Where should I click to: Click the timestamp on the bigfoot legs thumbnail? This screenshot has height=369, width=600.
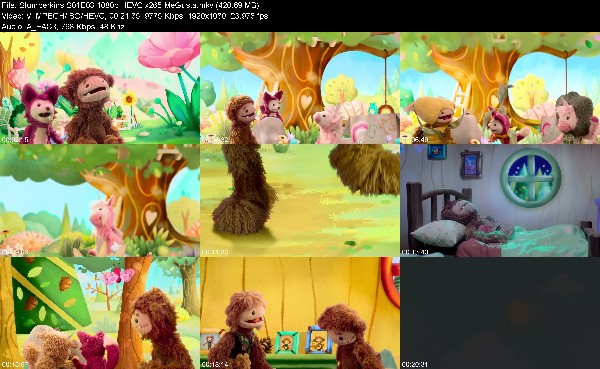tap(215, 252)
